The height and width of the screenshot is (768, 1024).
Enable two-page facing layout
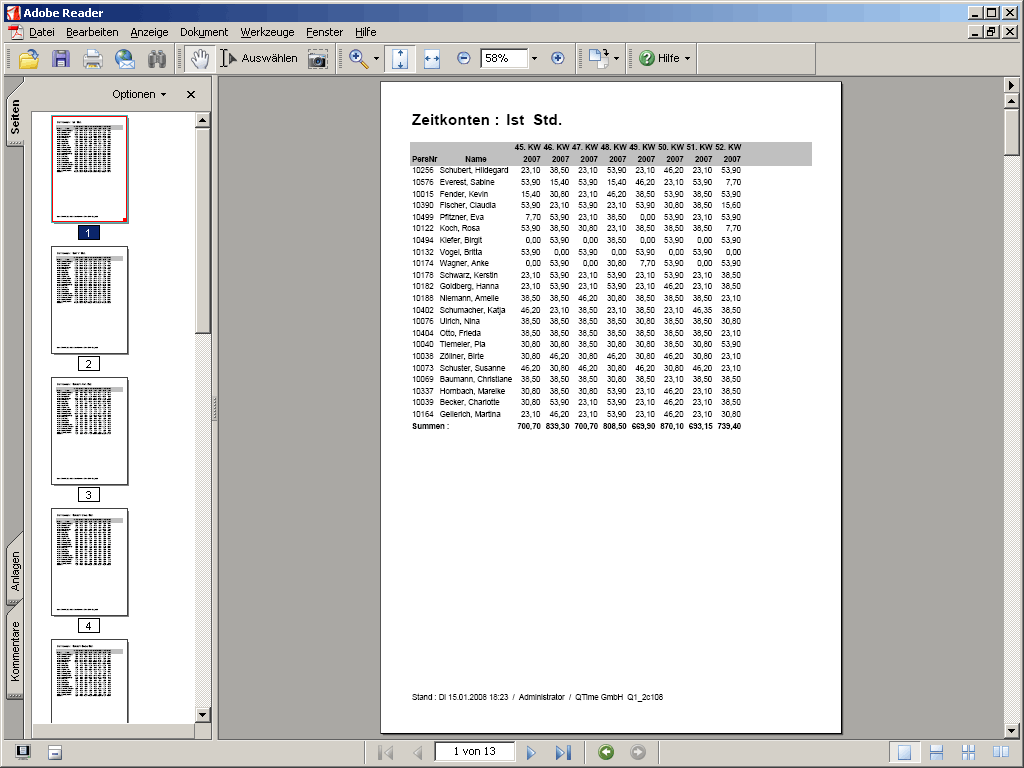point(1000,753)
